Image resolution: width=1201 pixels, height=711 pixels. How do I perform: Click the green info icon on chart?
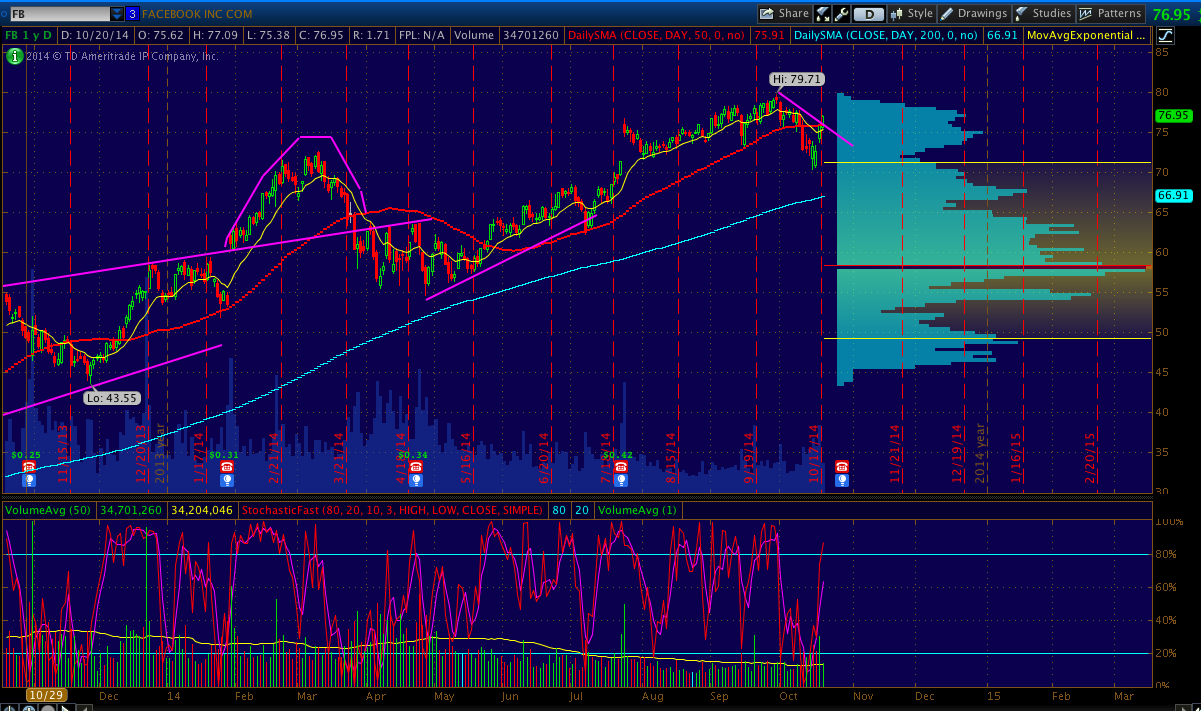[14, 56]
